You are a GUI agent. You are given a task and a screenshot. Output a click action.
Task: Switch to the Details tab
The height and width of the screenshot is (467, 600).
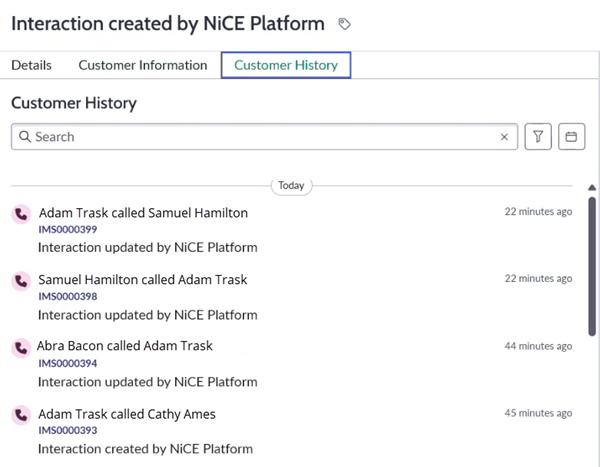[x=32, y=65]
